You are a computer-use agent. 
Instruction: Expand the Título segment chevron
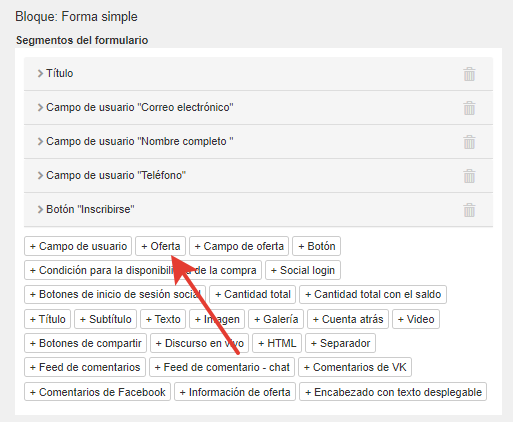40,73
